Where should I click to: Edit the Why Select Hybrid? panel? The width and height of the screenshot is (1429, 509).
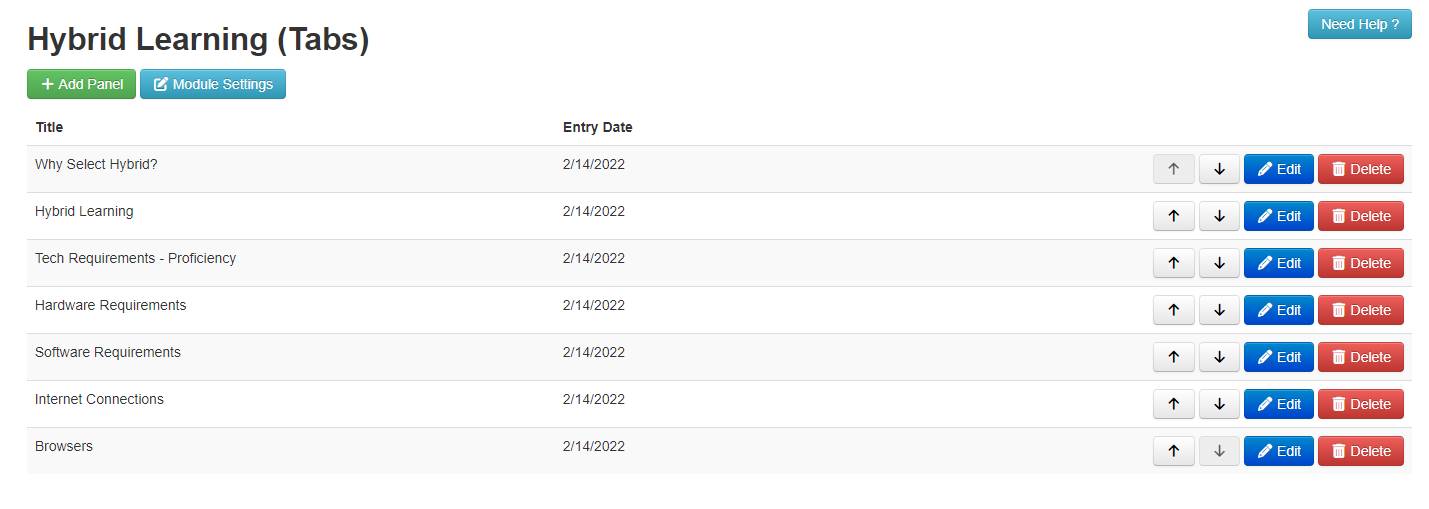tap(1278, 169)
